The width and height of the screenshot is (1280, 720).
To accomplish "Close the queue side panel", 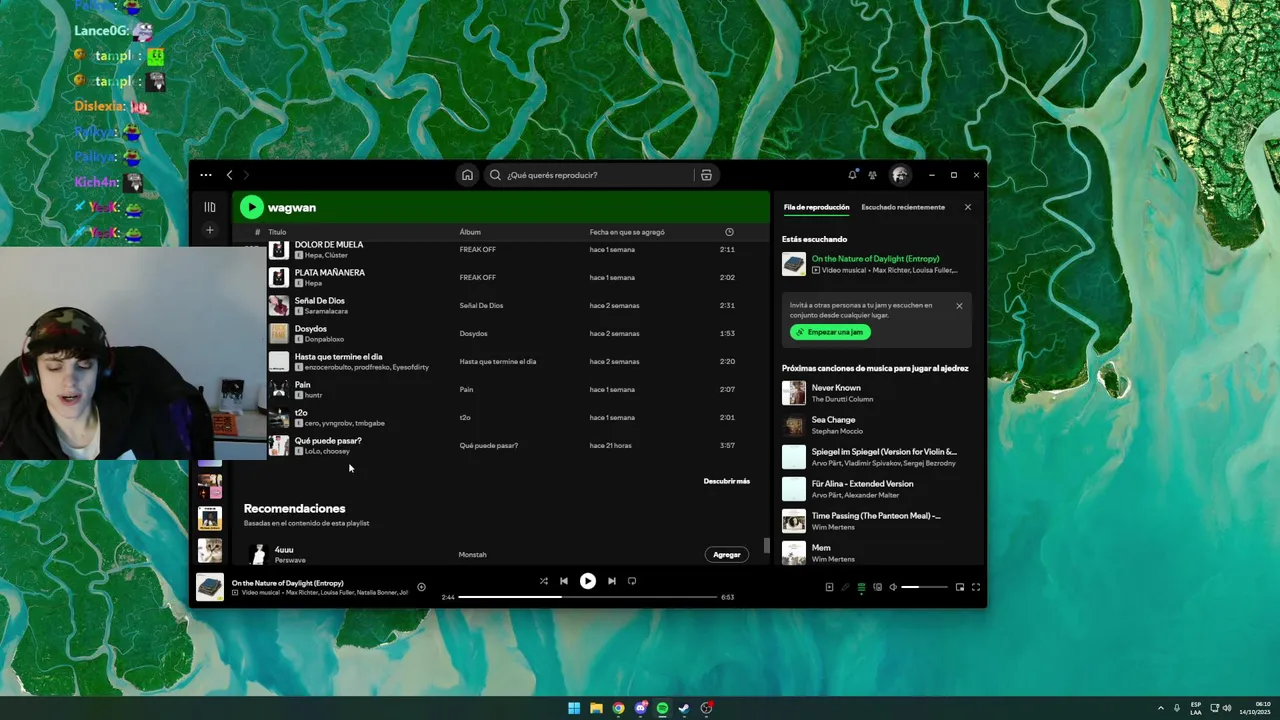I will point(967,207).
